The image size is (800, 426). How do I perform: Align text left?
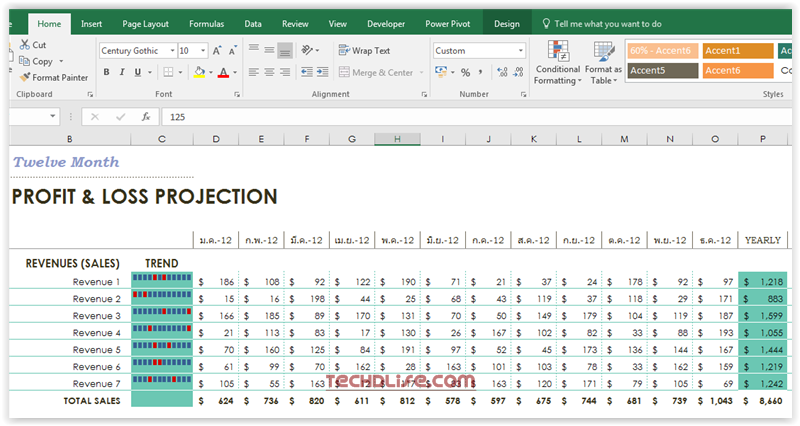point(254,72)
